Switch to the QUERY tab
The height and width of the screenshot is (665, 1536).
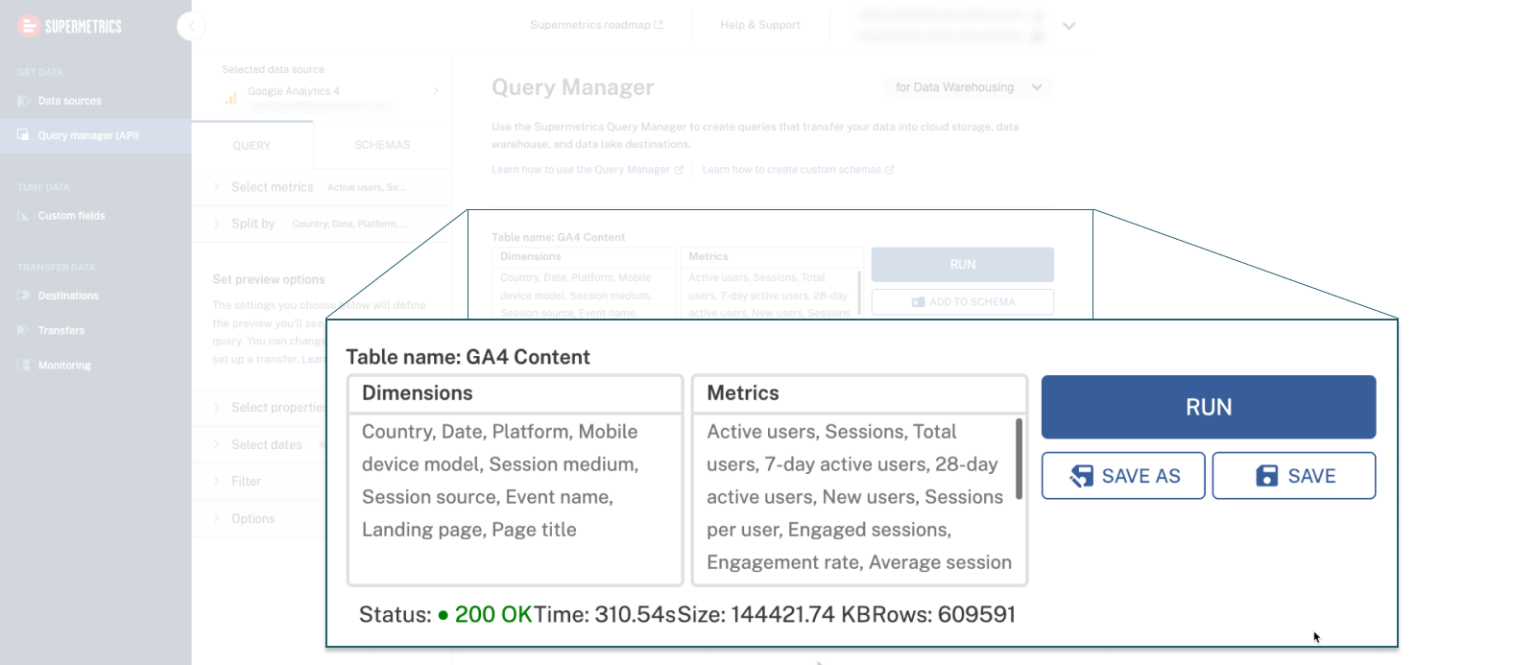(x=253, y=145)
